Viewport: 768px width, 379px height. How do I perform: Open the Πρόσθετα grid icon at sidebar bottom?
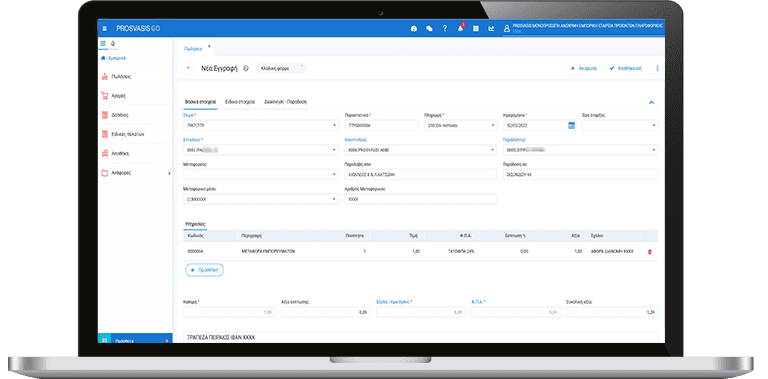pyautogui.click(x=104, y=340)
